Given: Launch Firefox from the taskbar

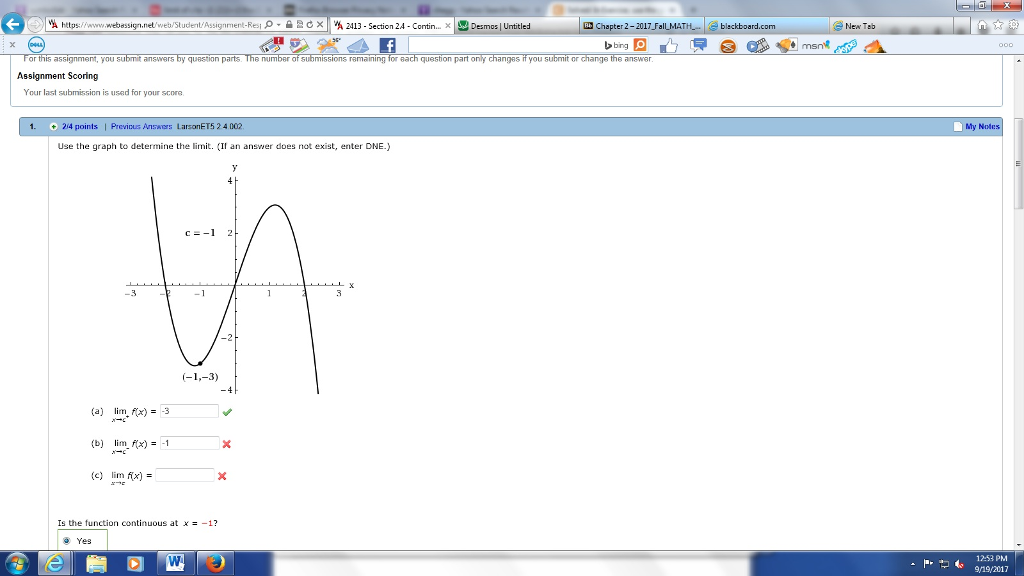Looking at the screenshot, I should click(214, 561).
